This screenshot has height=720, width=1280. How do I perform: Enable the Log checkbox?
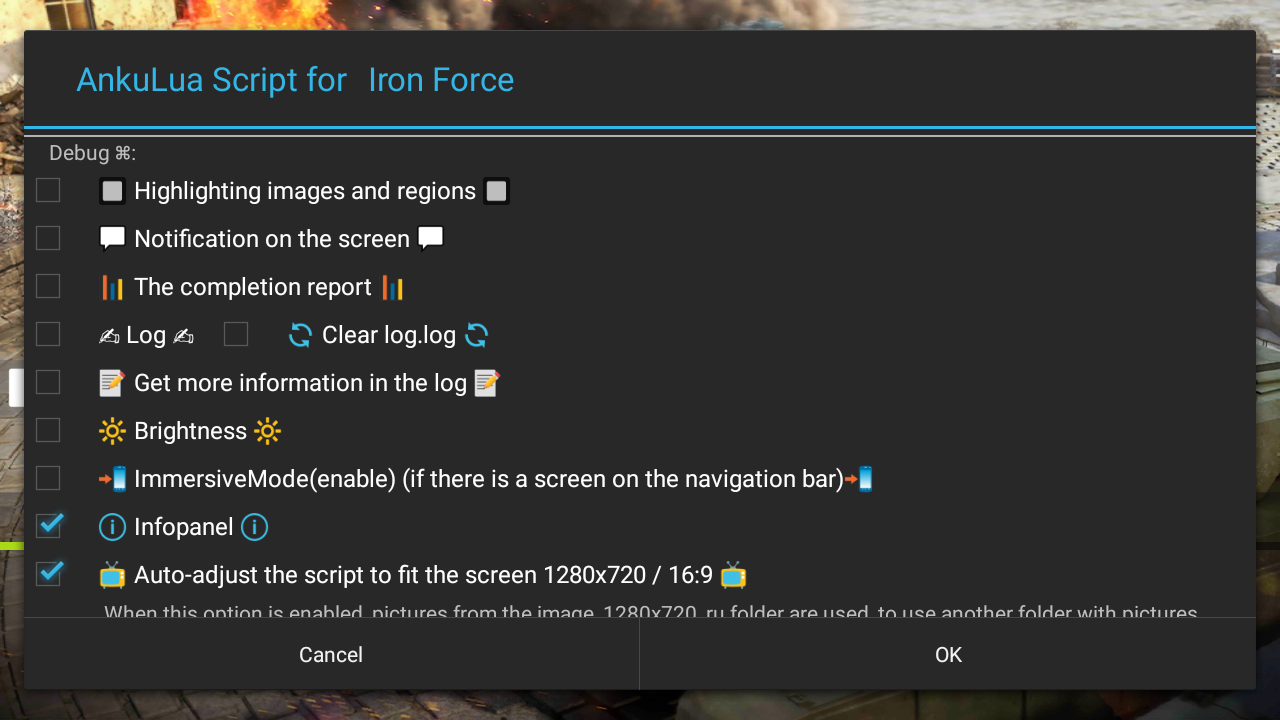pyautogui.click(x=48, y=334)
